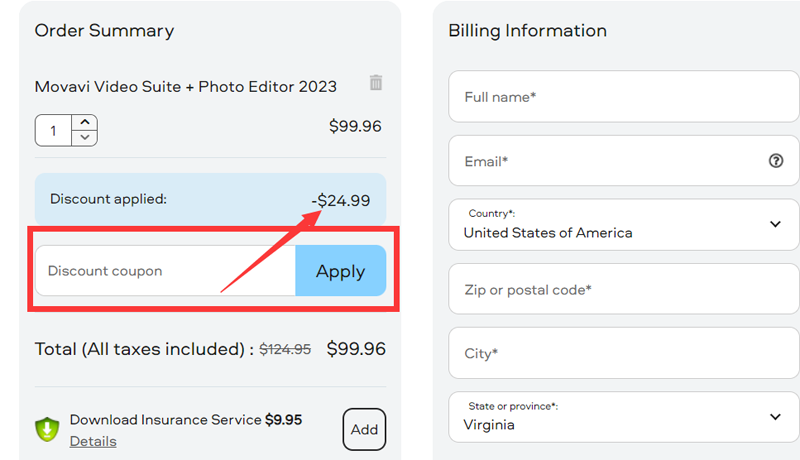Click the Movavi Video Suite product title
800x460 pixels.
[186, 86]
